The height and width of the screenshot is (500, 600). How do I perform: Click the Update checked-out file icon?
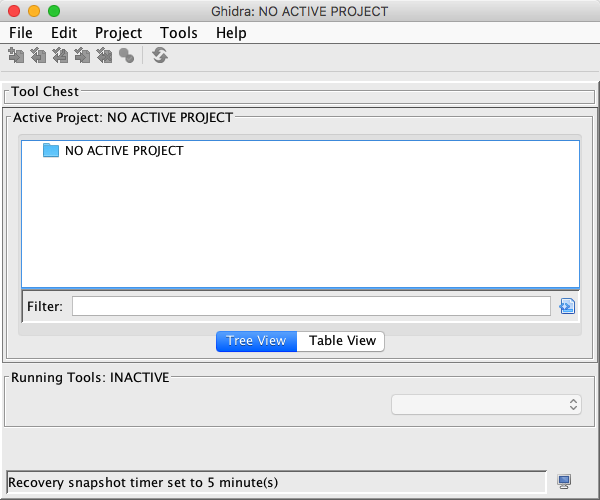click(x=60, y=56)
